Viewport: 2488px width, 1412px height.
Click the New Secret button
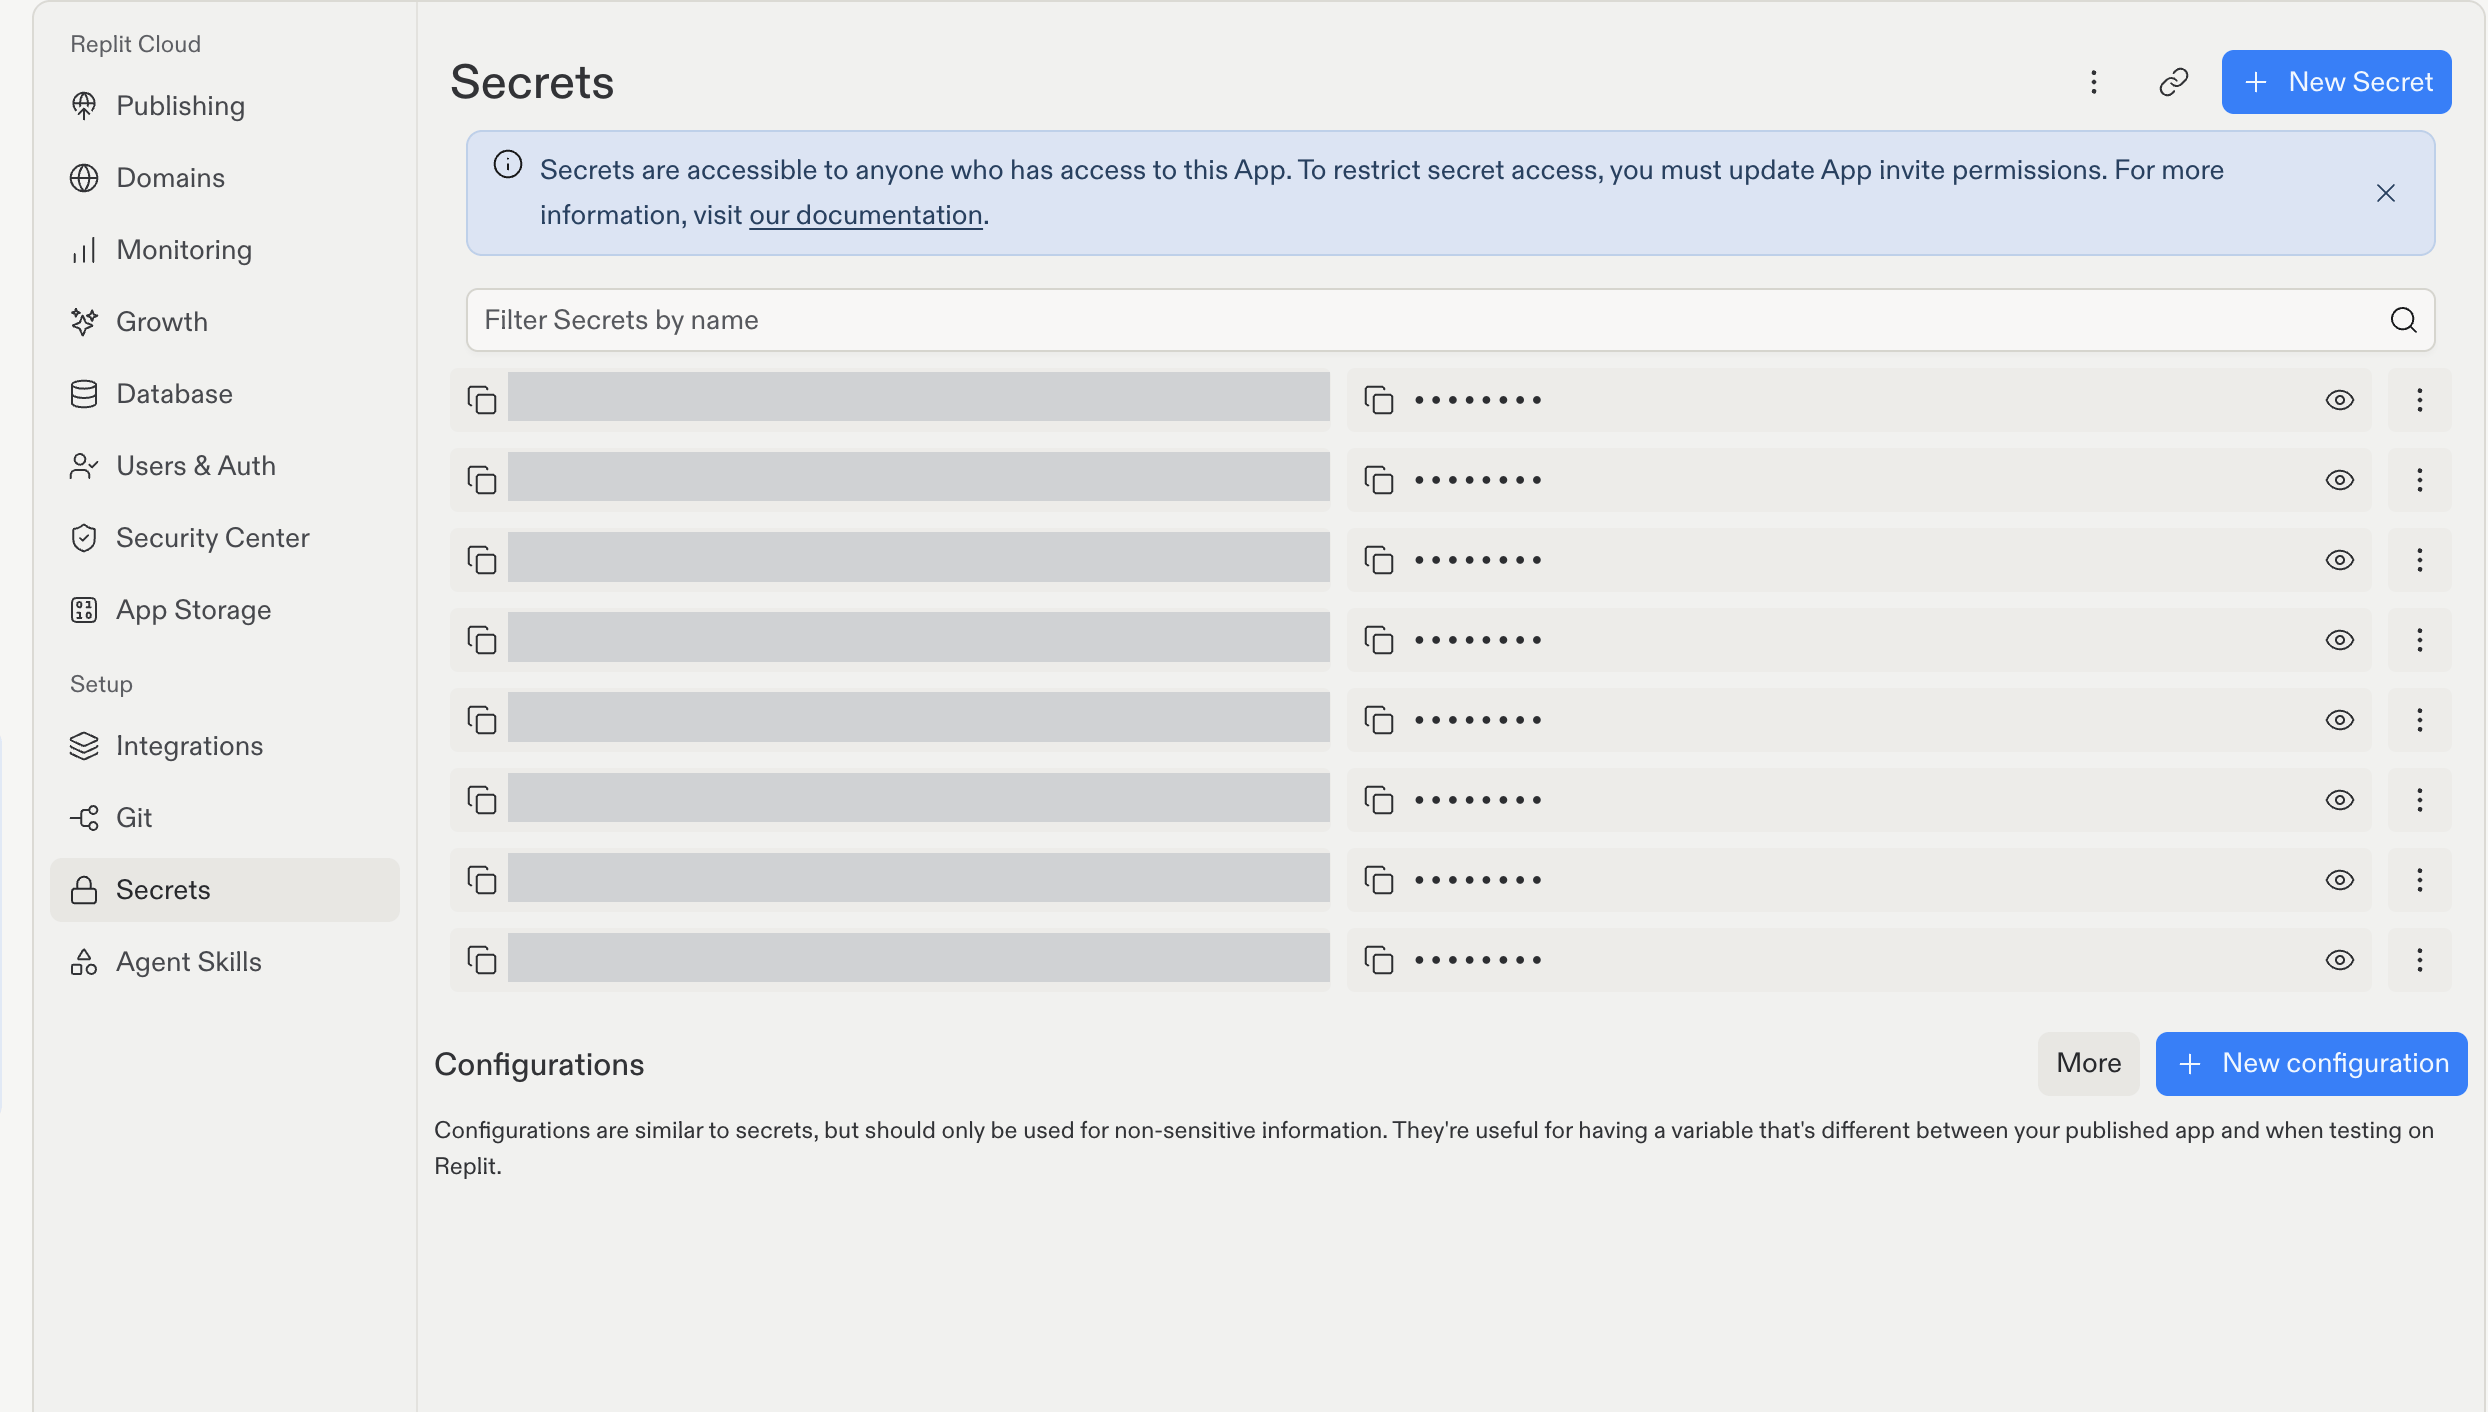point(2336,82)
